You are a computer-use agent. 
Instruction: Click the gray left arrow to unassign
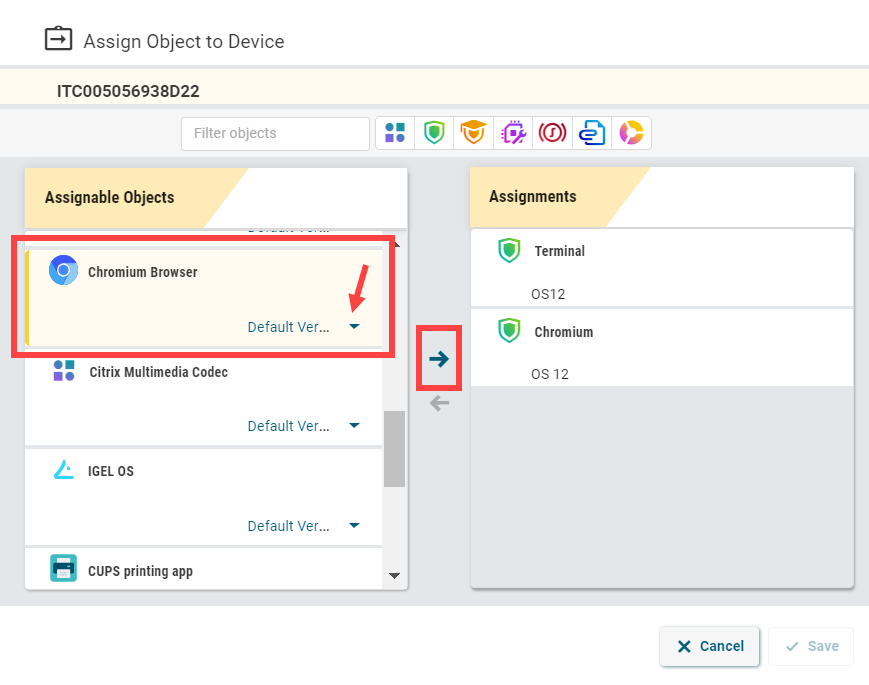(439, 403)
